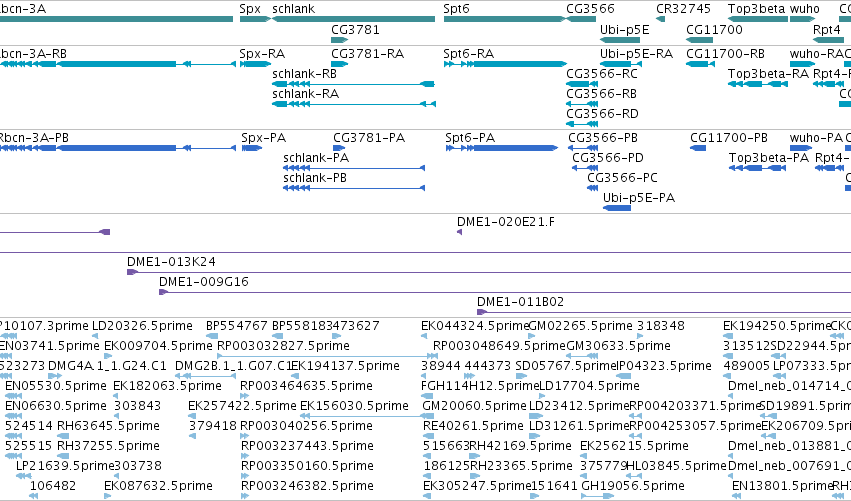The image size is (851, 501).
Task: Select transcript Ubi-p5E-RA label
Action: pos(637,54)
